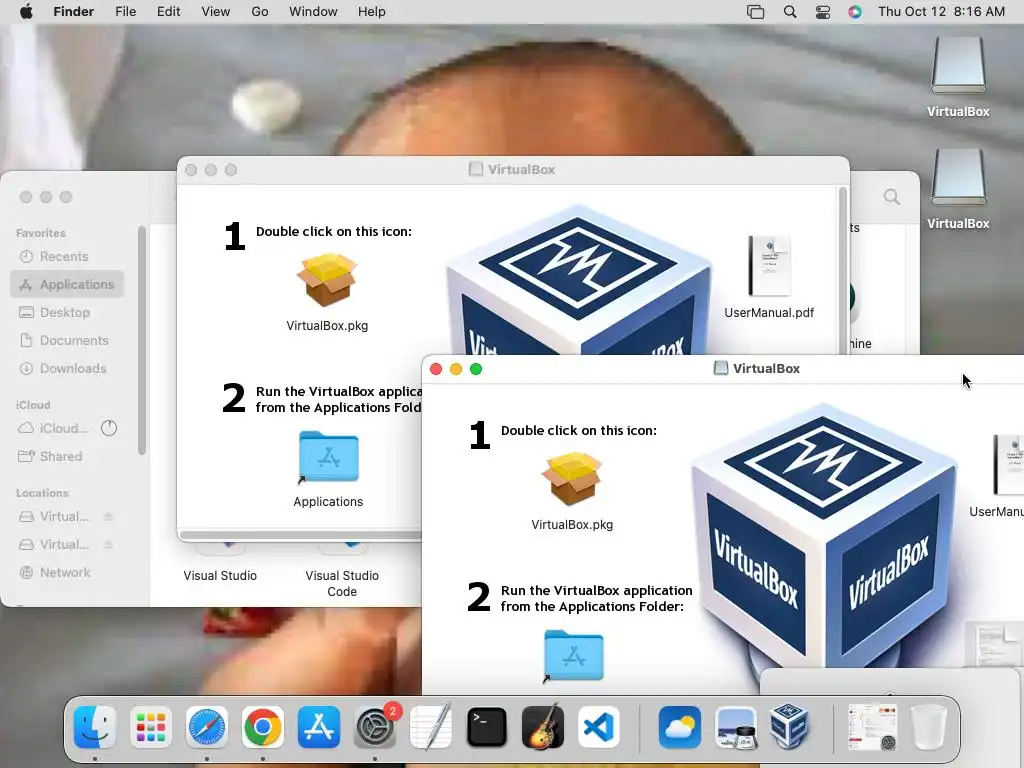
Task: Open Spotlight search in the menu bar
Action: 790,12
